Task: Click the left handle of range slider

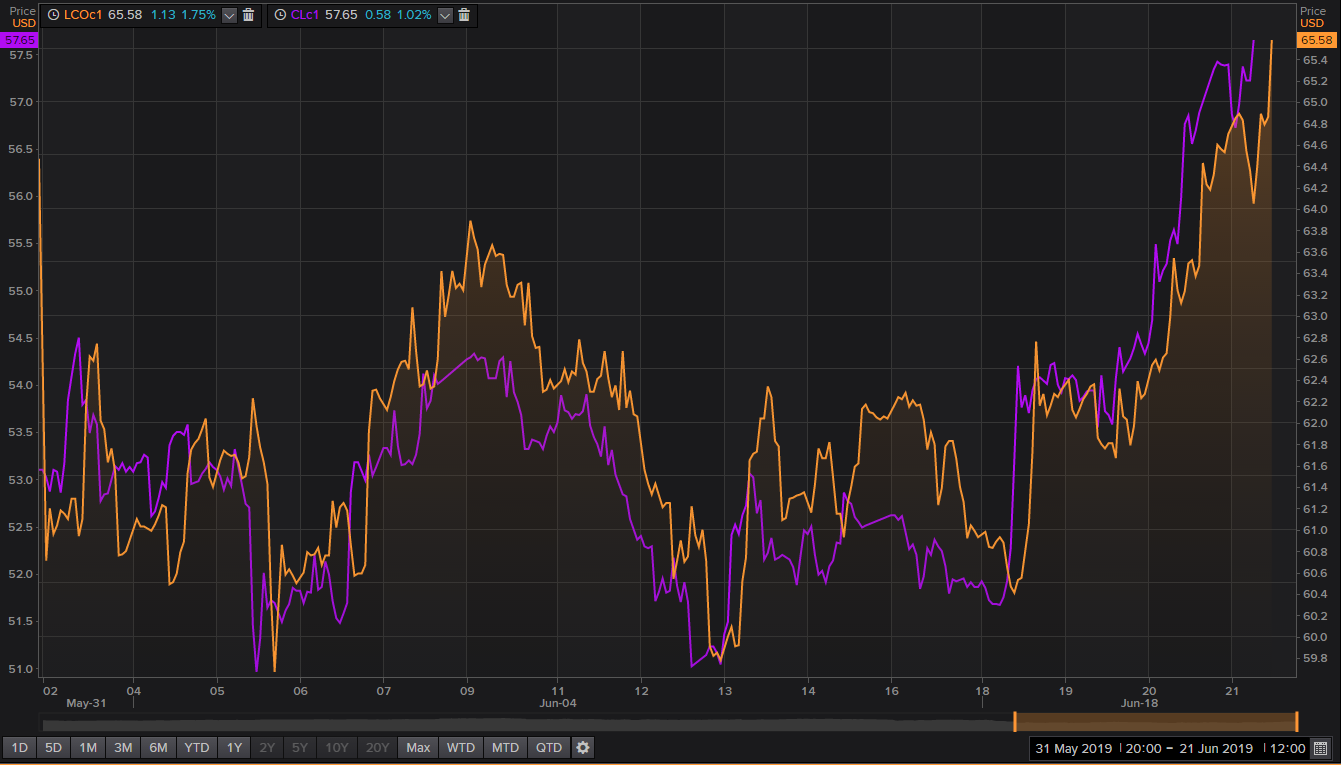Action: point(1015,721)
